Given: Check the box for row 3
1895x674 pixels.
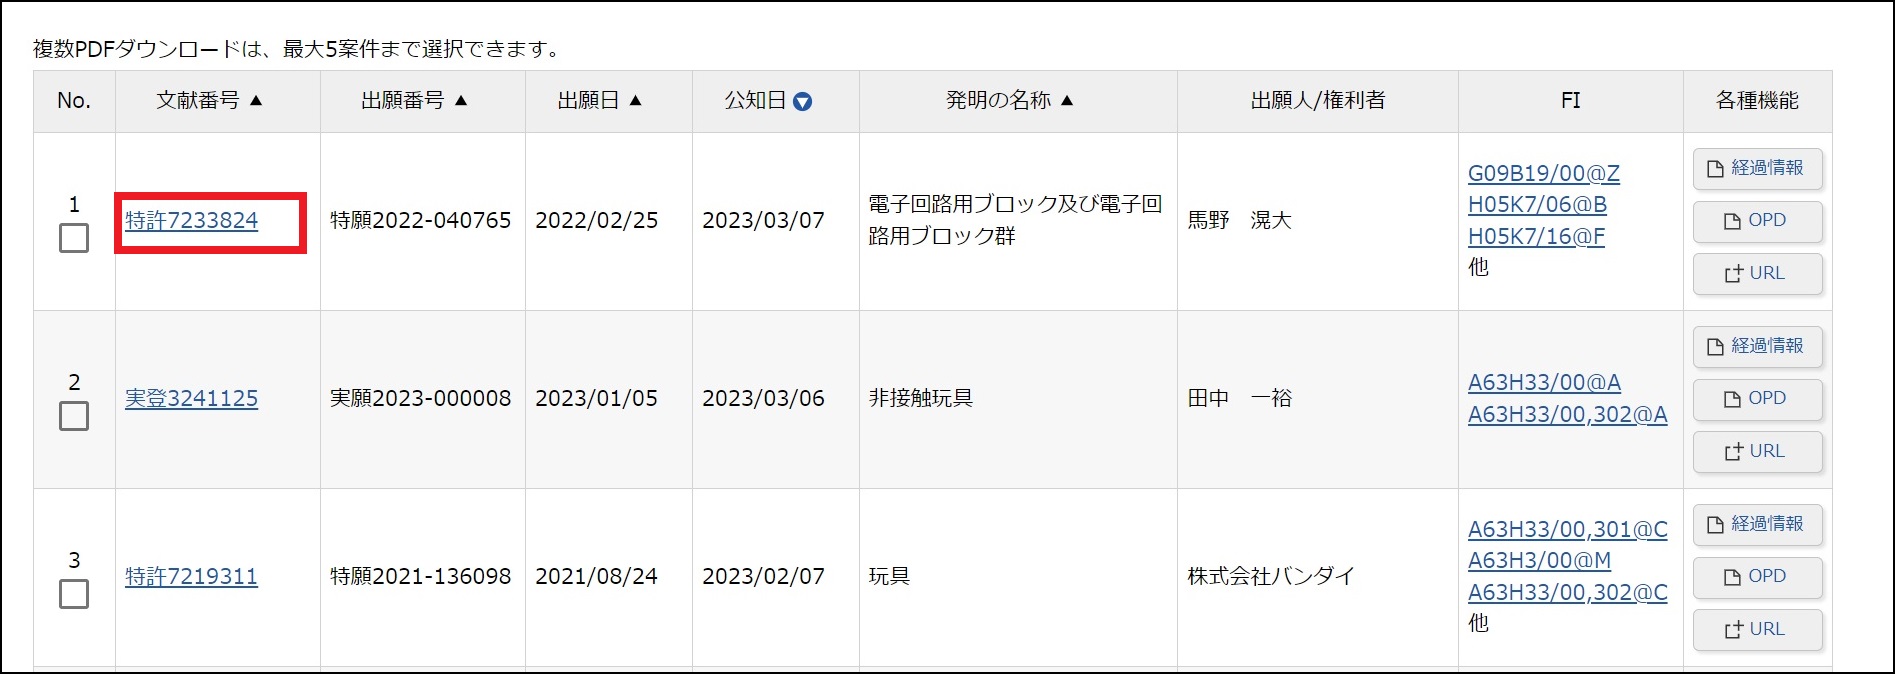Looking at the screenshot, I should [74, 594].
